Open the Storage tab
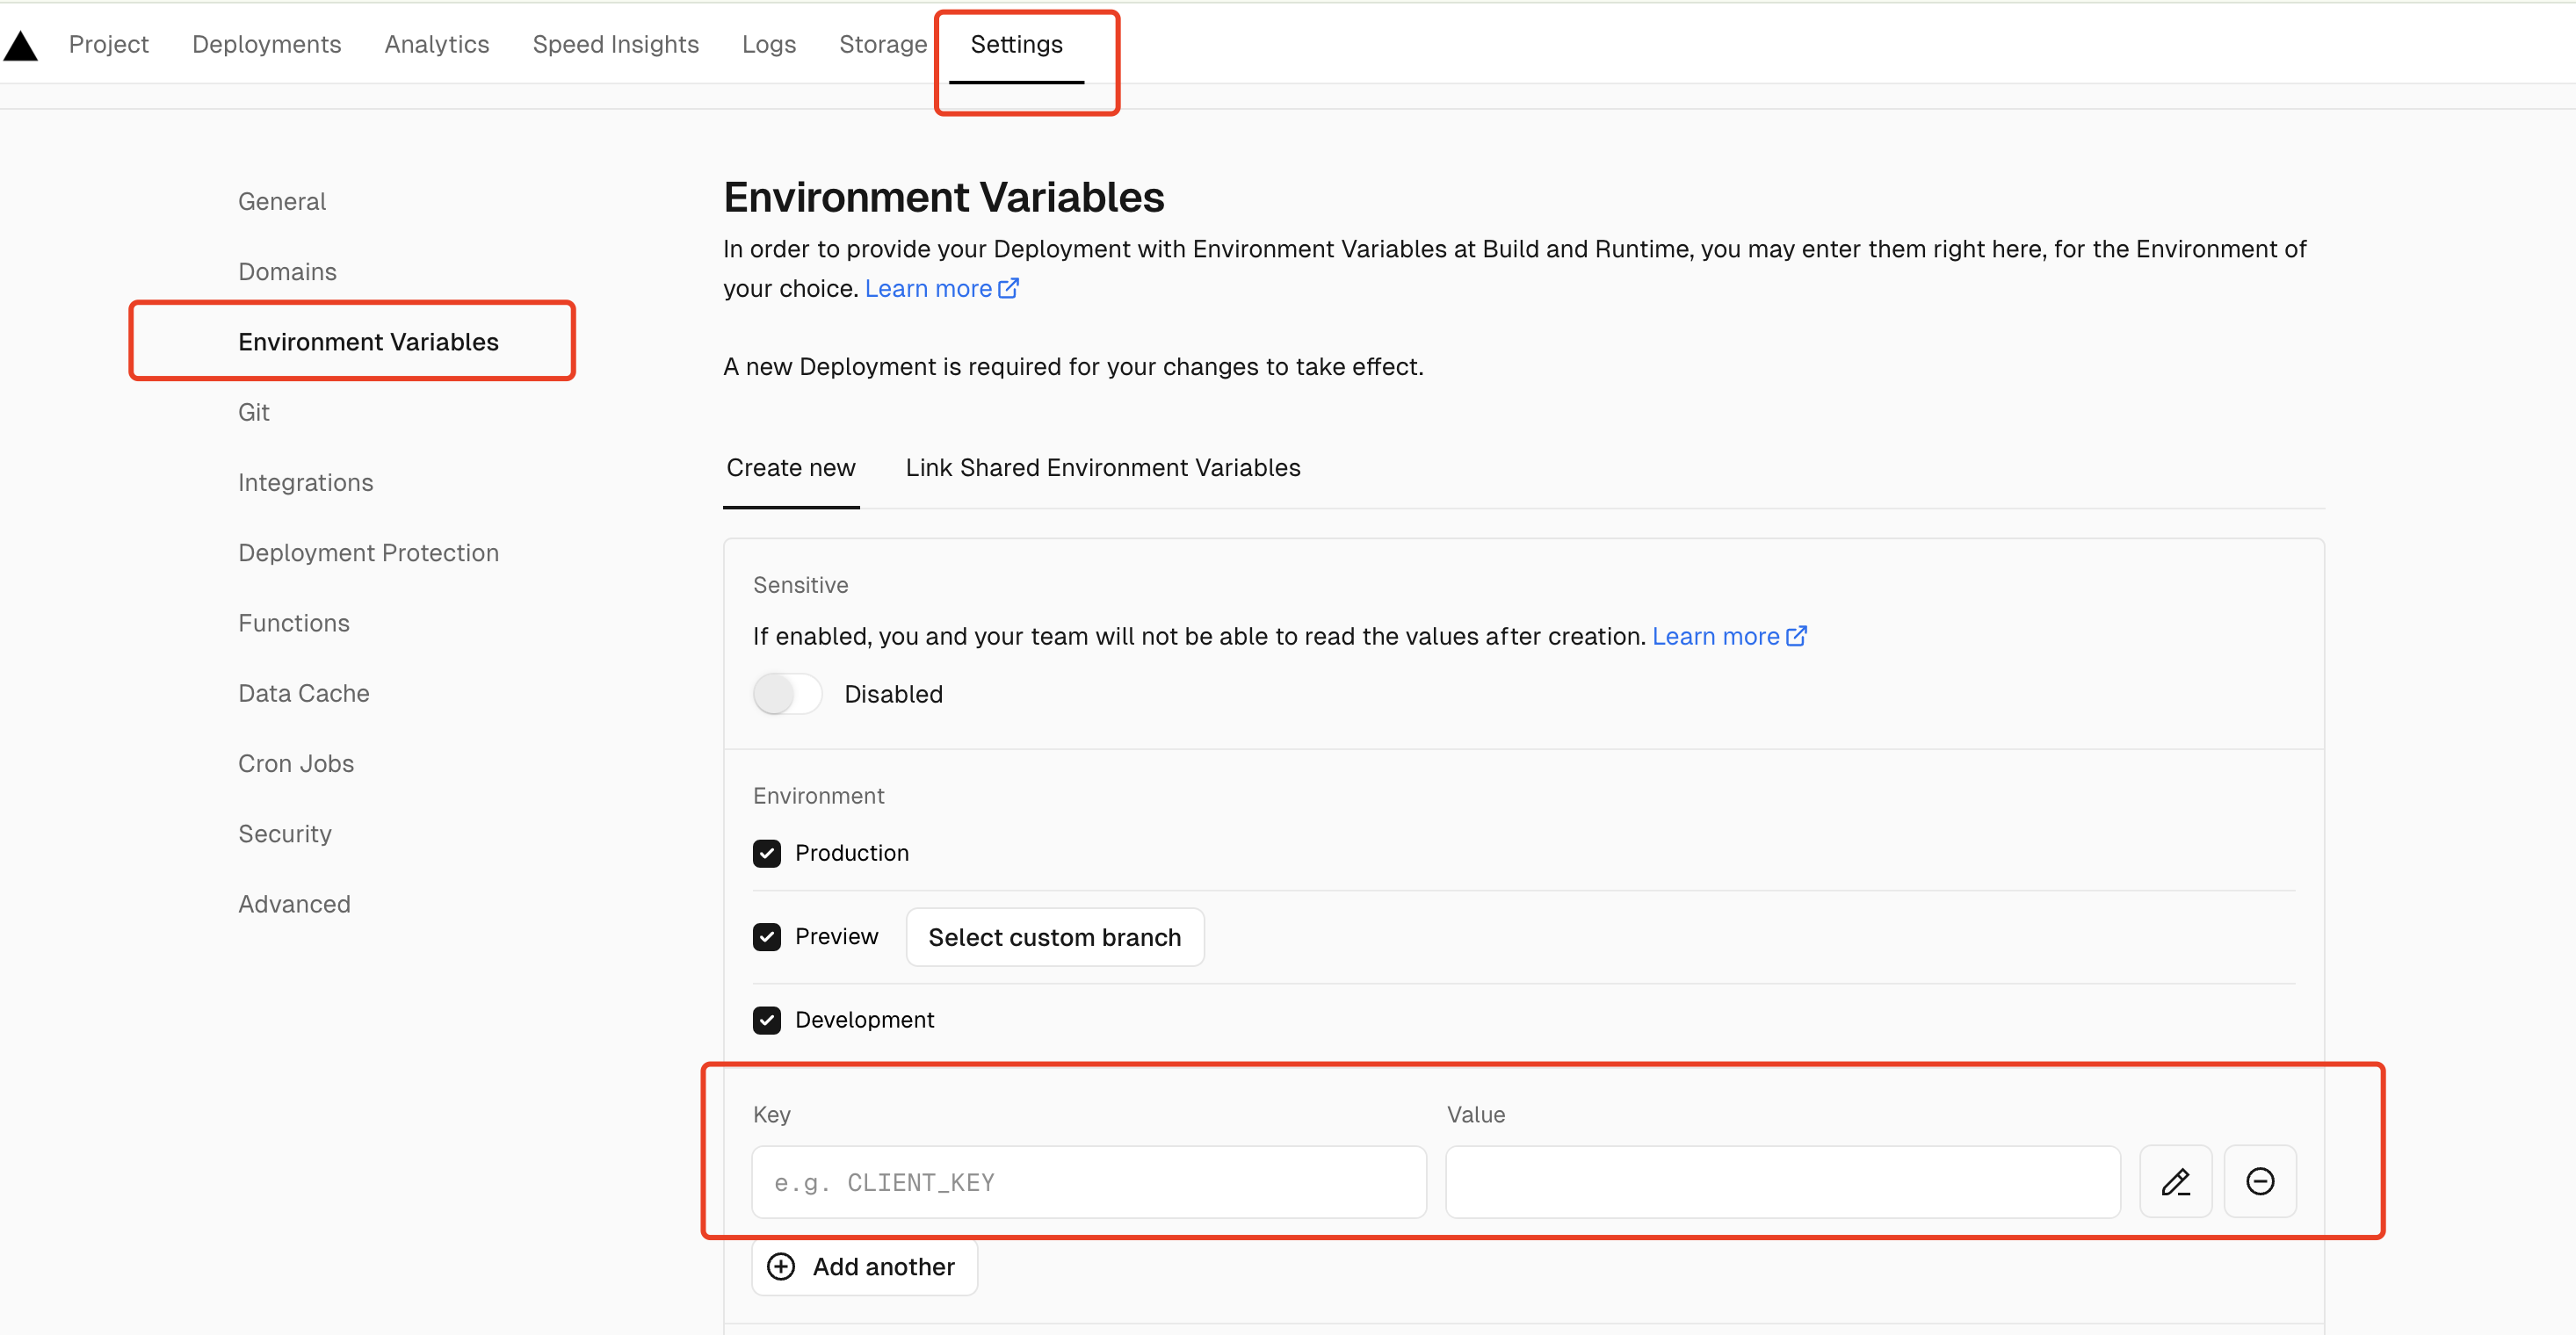This screenshot has height=1335, width=2576. point(883,44)
